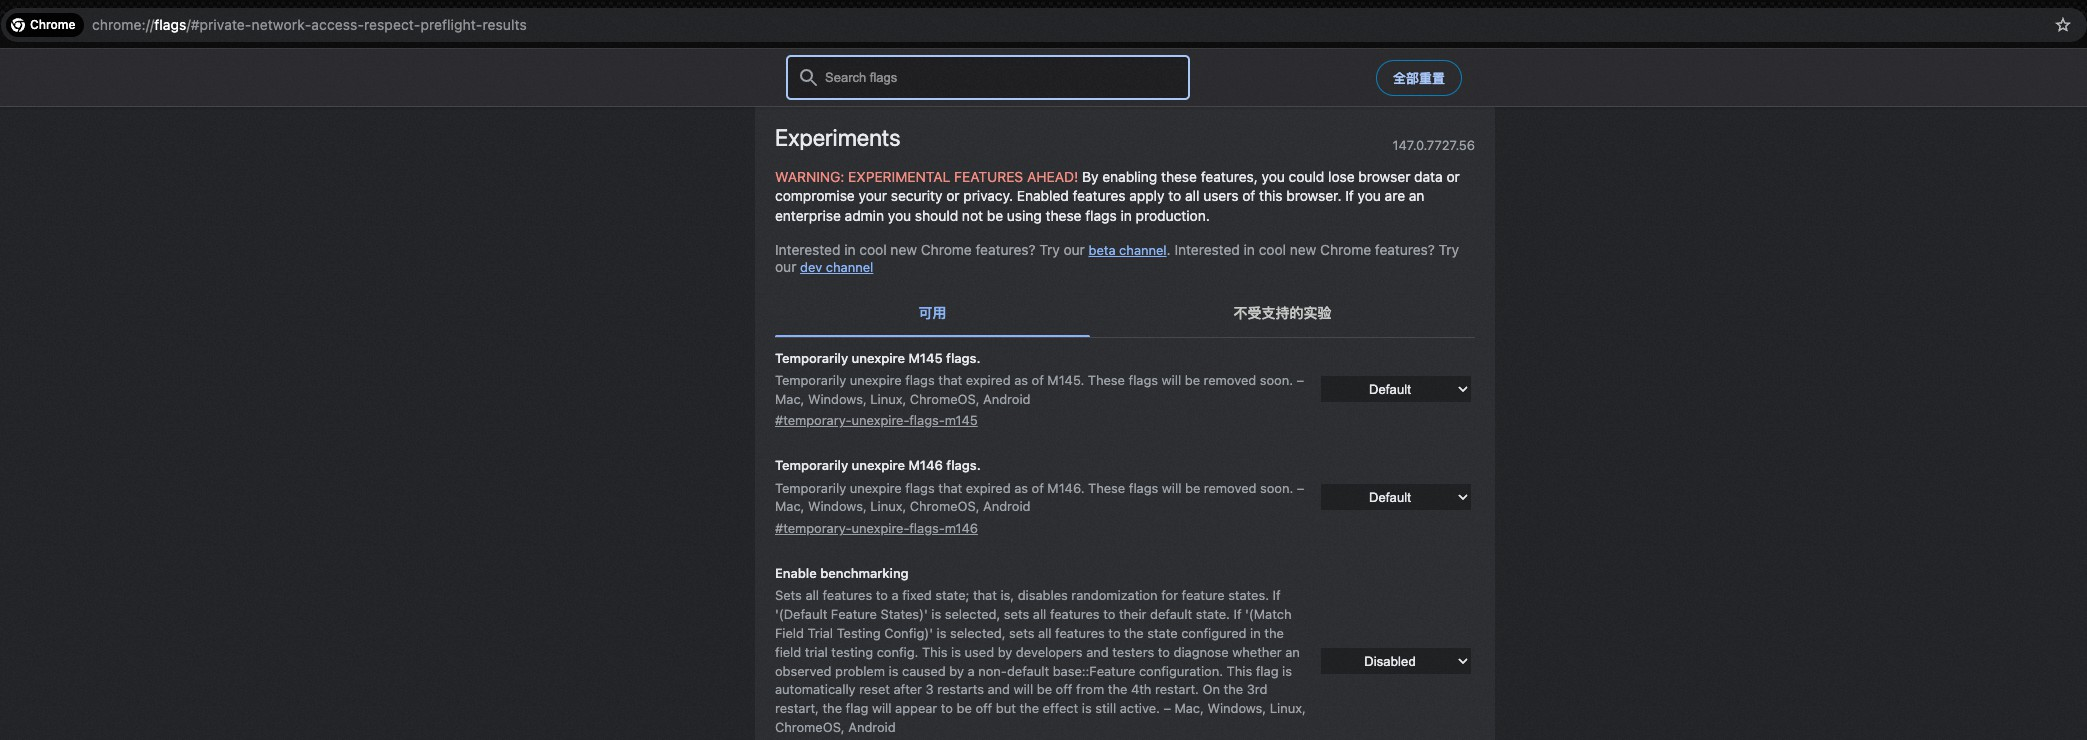Open the beta channel link
2087x740 pixels.
(x=1127, y=251)
